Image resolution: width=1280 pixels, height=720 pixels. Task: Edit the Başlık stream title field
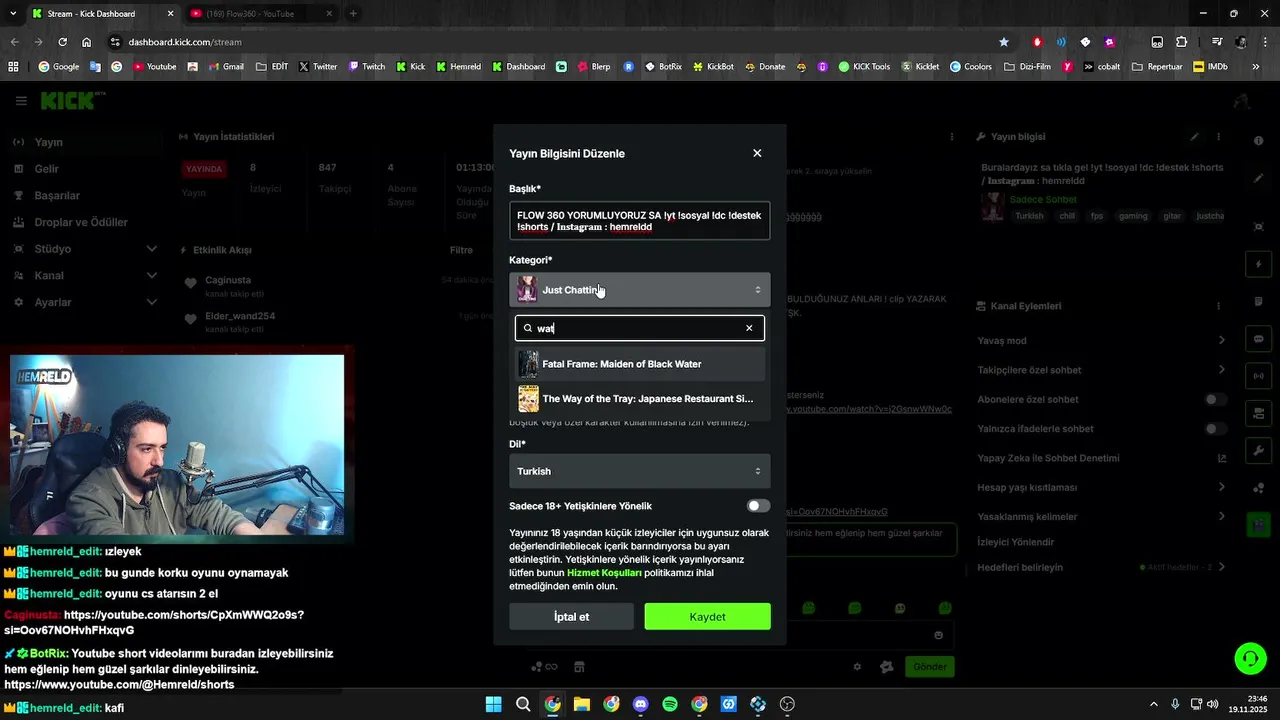(x=640, y=220)
